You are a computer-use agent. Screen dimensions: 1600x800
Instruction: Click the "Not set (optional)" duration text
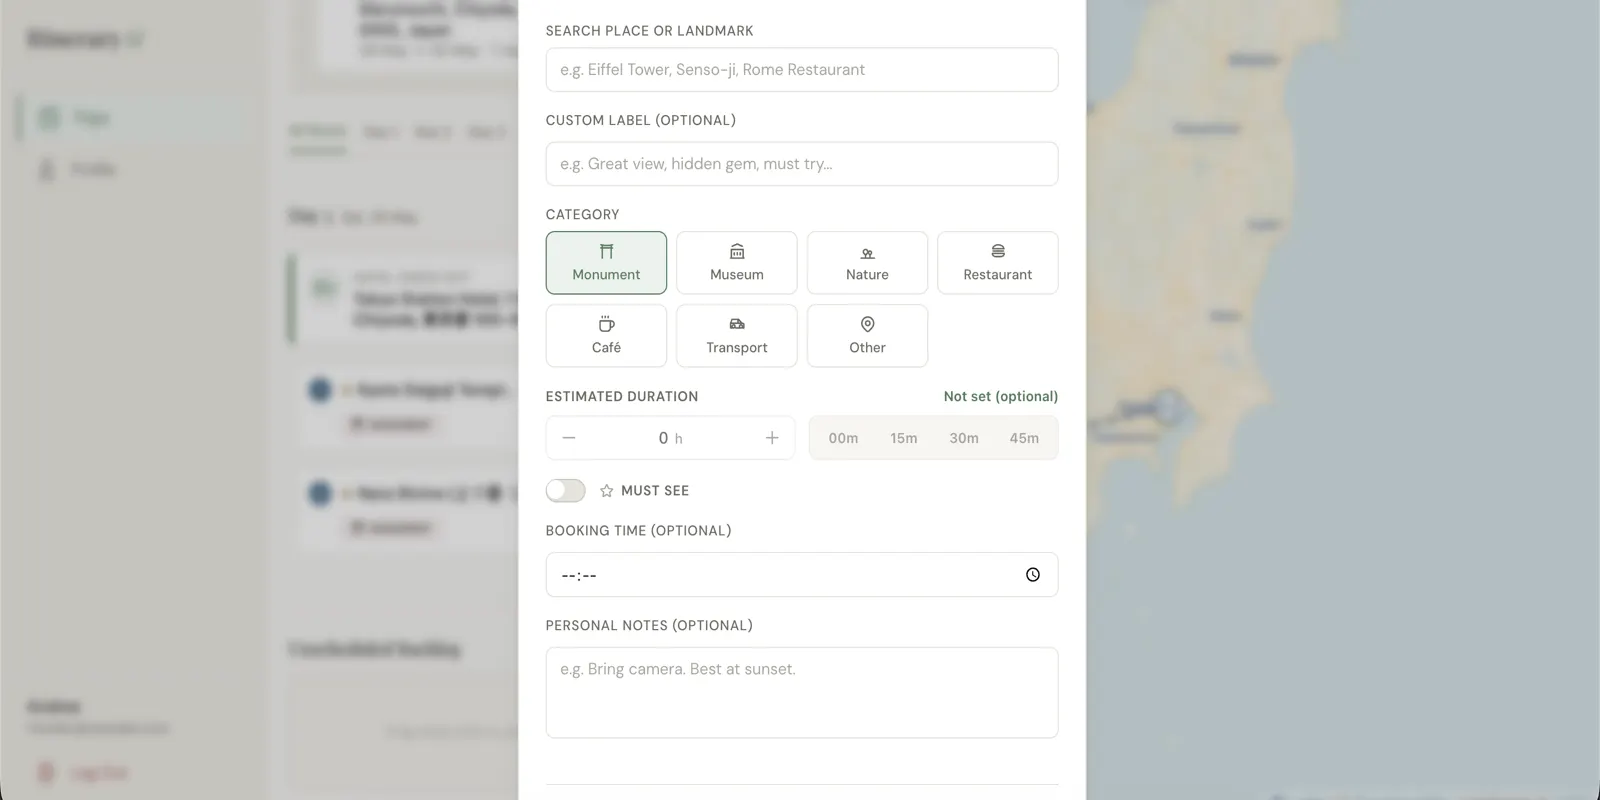click(1001, 396)
